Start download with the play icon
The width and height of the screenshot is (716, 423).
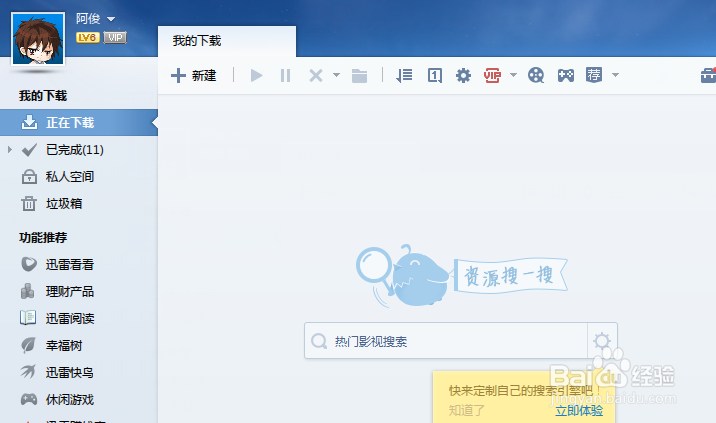(x=257, y=75)
